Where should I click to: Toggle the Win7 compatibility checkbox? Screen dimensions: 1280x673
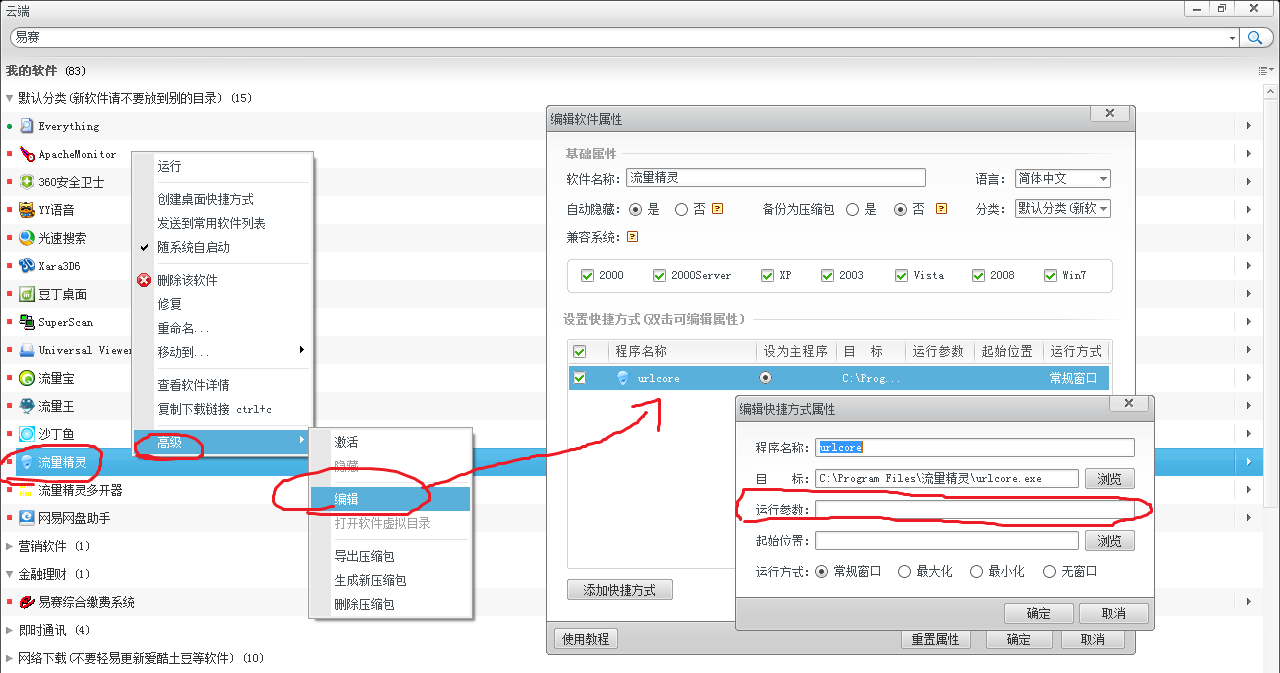pos(1050,275)
